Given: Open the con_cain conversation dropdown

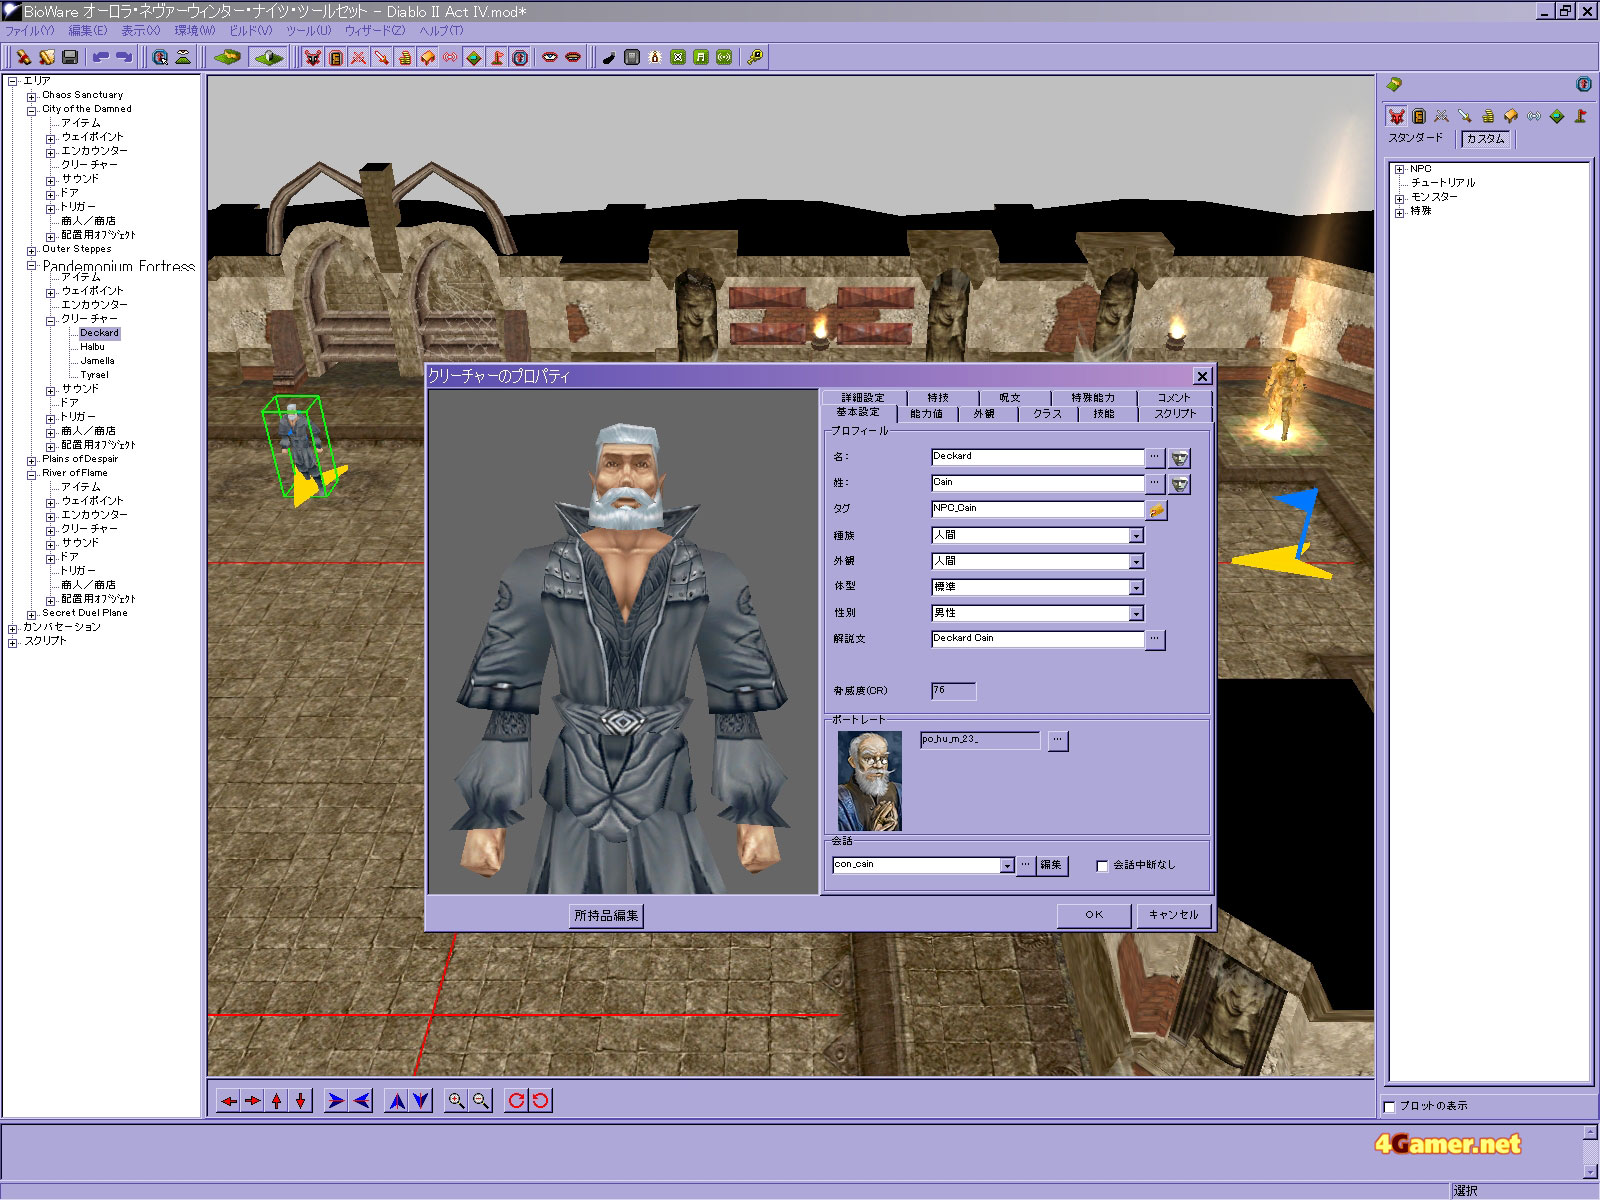Looking at the screenshot, I should pyautogui.click(x=1007, y=866).
